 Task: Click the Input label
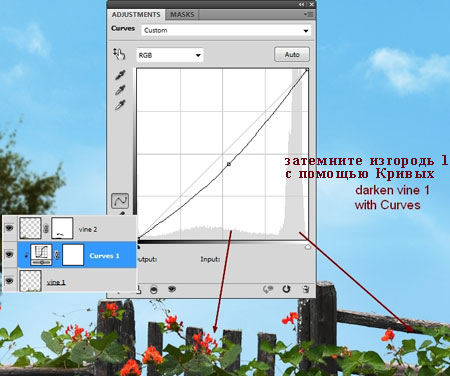(210, 259)
